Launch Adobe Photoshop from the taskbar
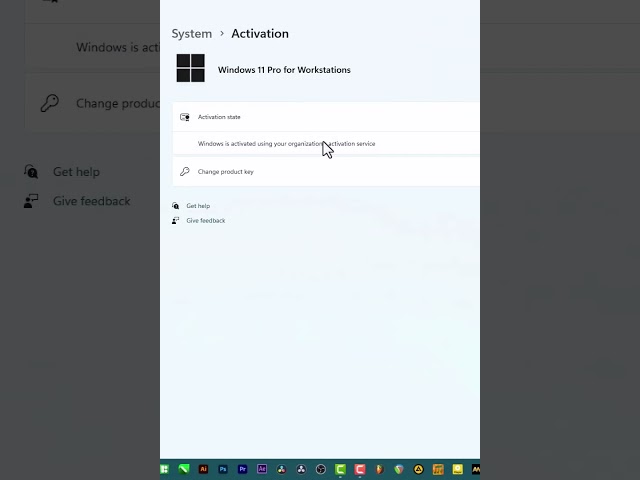 point(223,469)
